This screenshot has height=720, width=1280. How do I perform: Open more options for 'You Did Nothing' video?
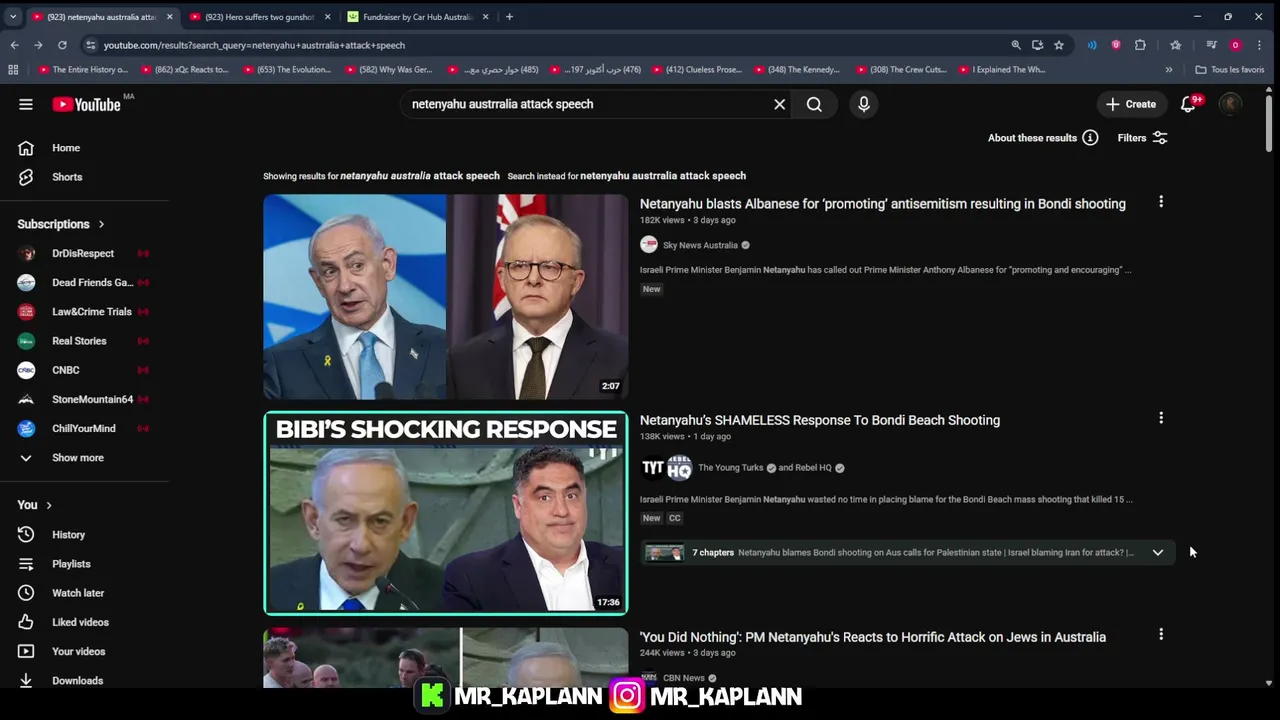coord(1161,634)
